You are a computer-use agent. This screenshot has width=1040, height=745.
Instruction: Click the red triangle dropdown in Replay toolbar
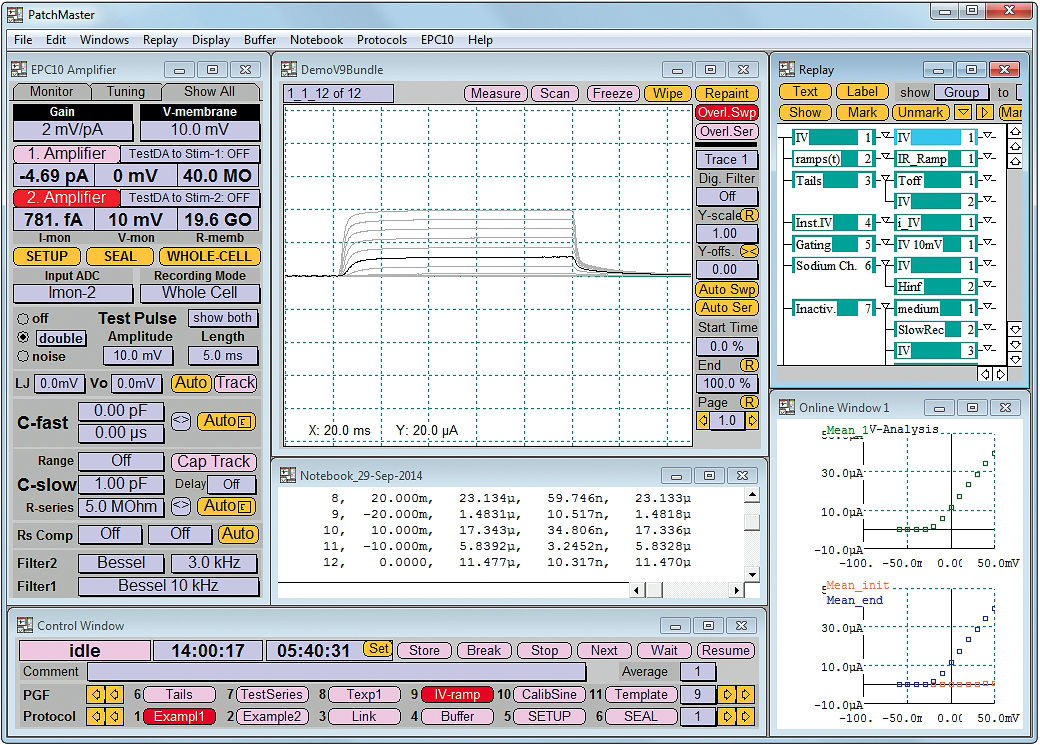pyautogui.click(x=962, y=112)
